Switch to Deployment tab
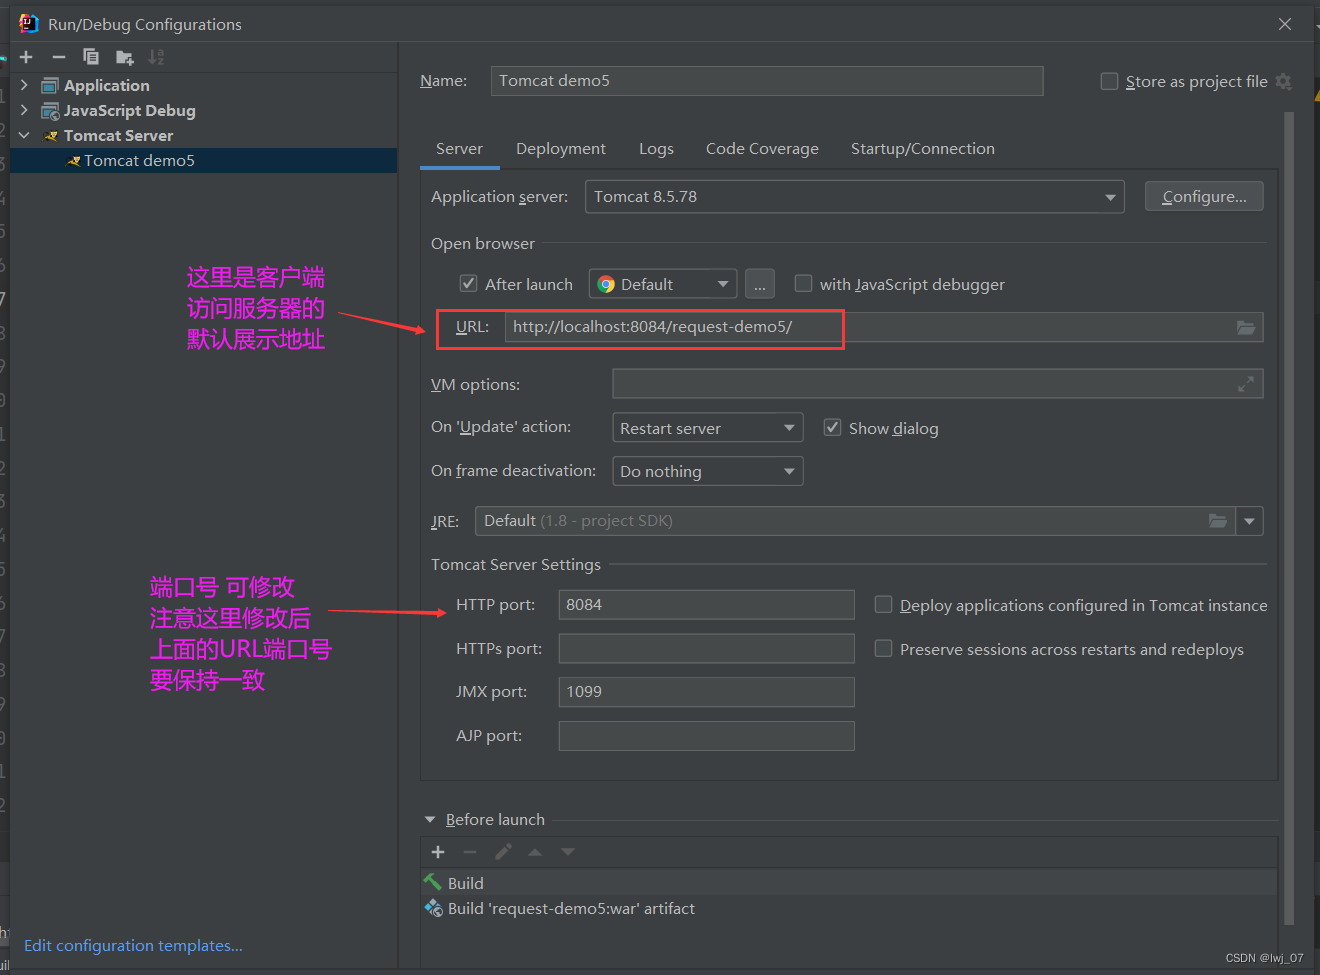1320x975 pixels. pos(561,149)
